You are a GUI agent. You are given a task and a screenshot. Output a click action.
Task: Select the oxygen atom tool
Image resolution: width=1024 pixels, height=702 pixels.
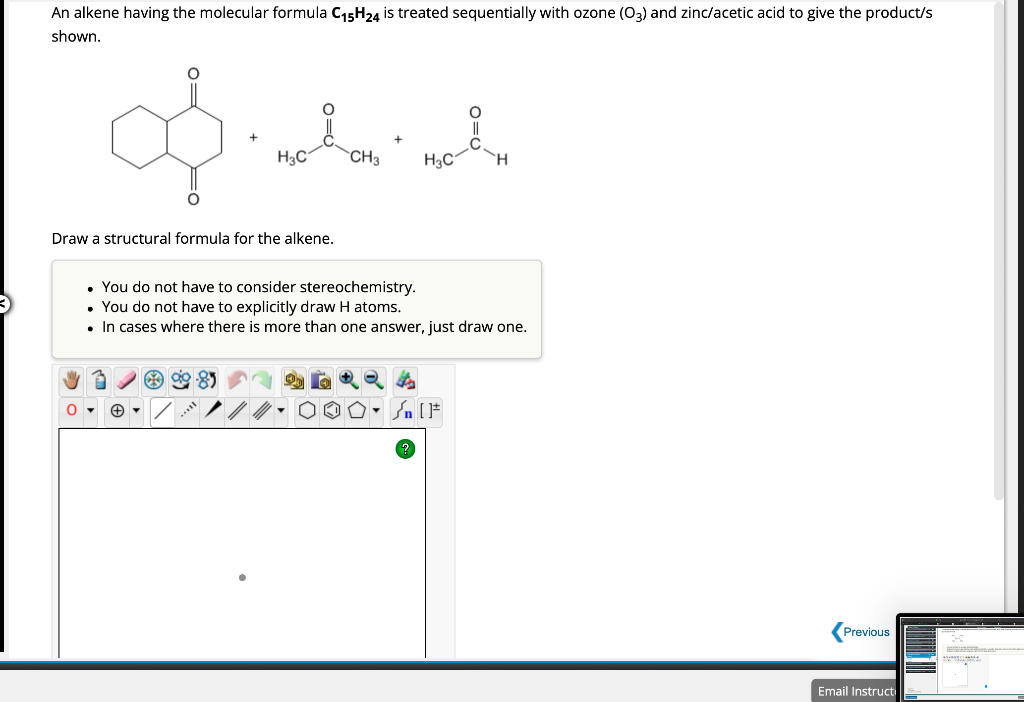pyautogui.click(x=71, y=410)
